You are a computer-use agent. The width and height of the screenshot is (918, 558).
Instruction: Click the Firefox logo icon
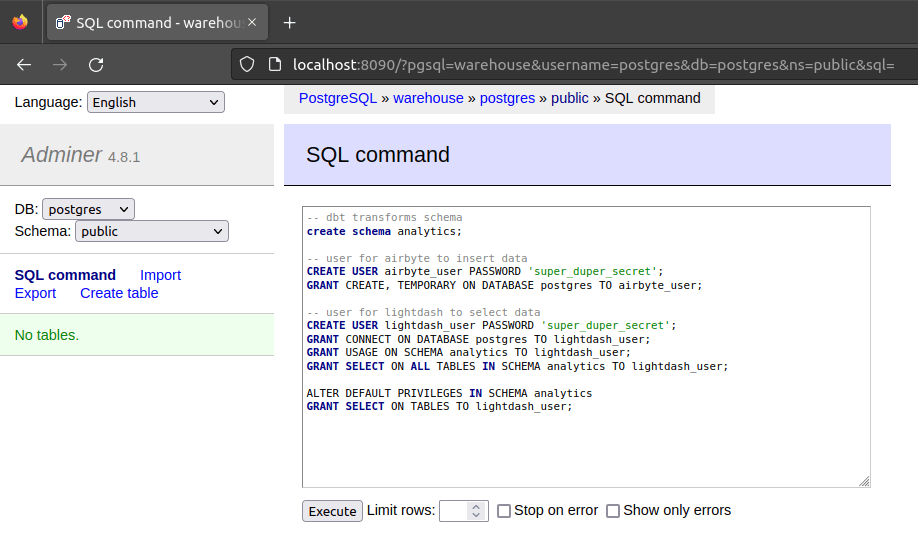click(x=20, y=22)
